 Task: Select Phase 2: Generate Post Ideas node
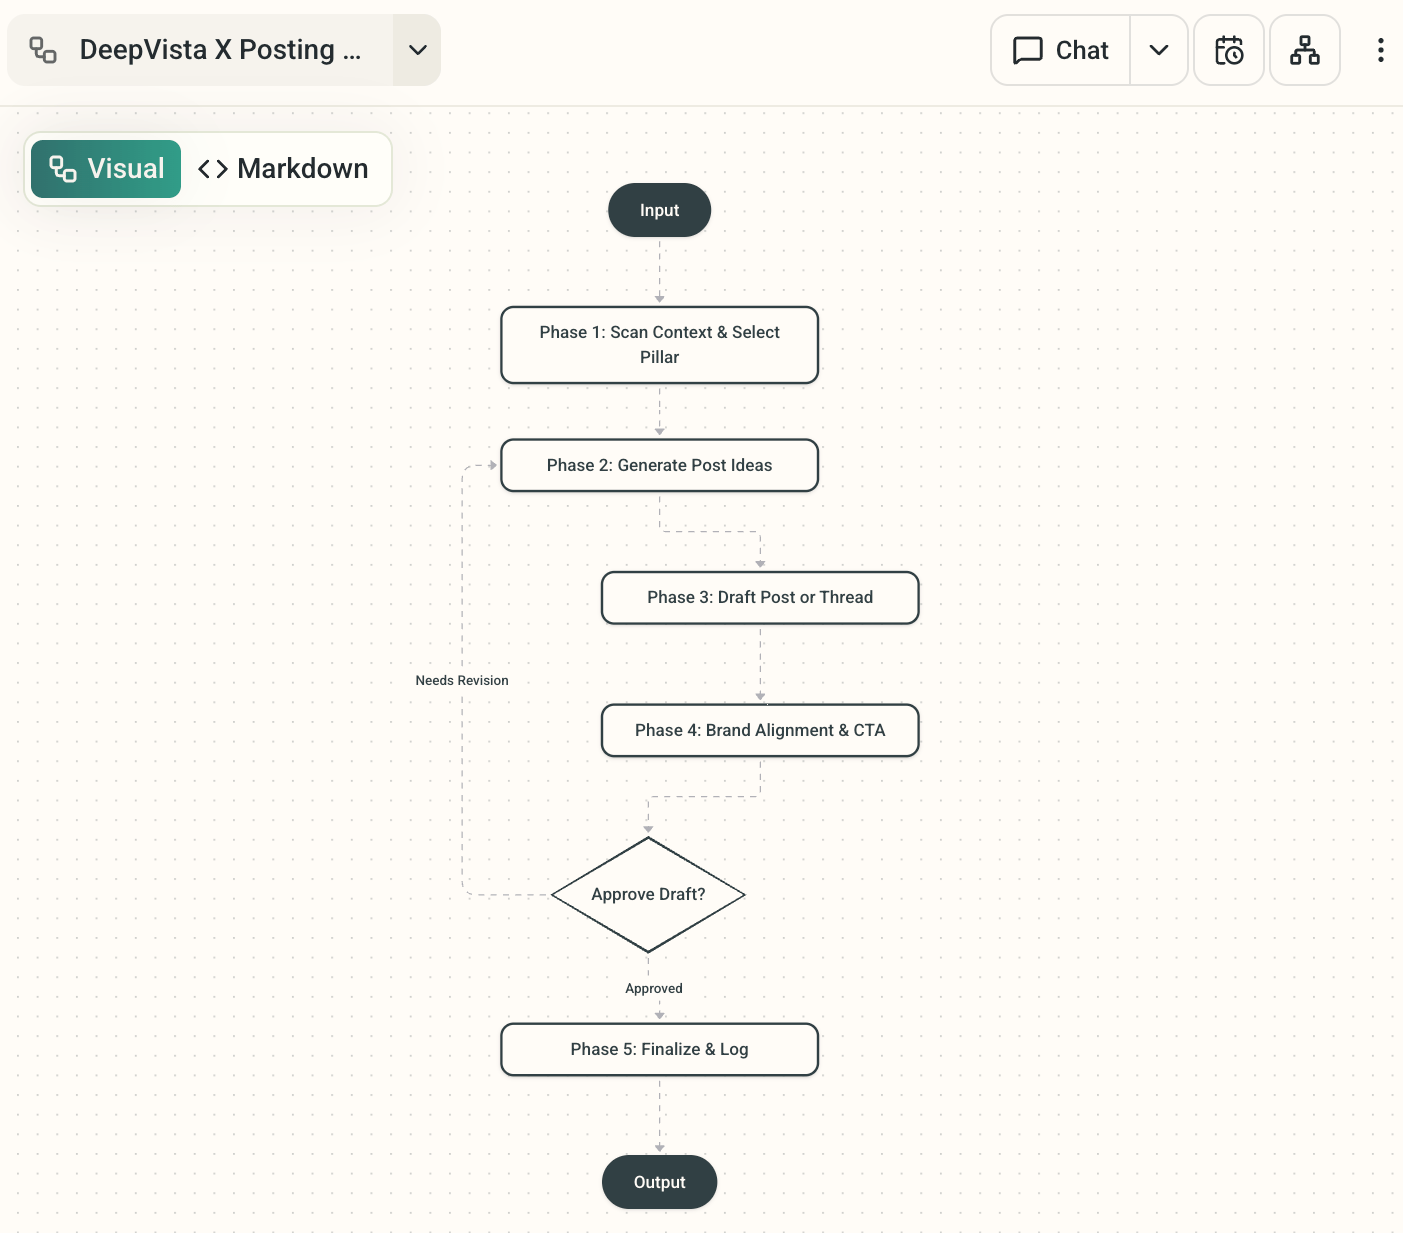pos(659,465)
